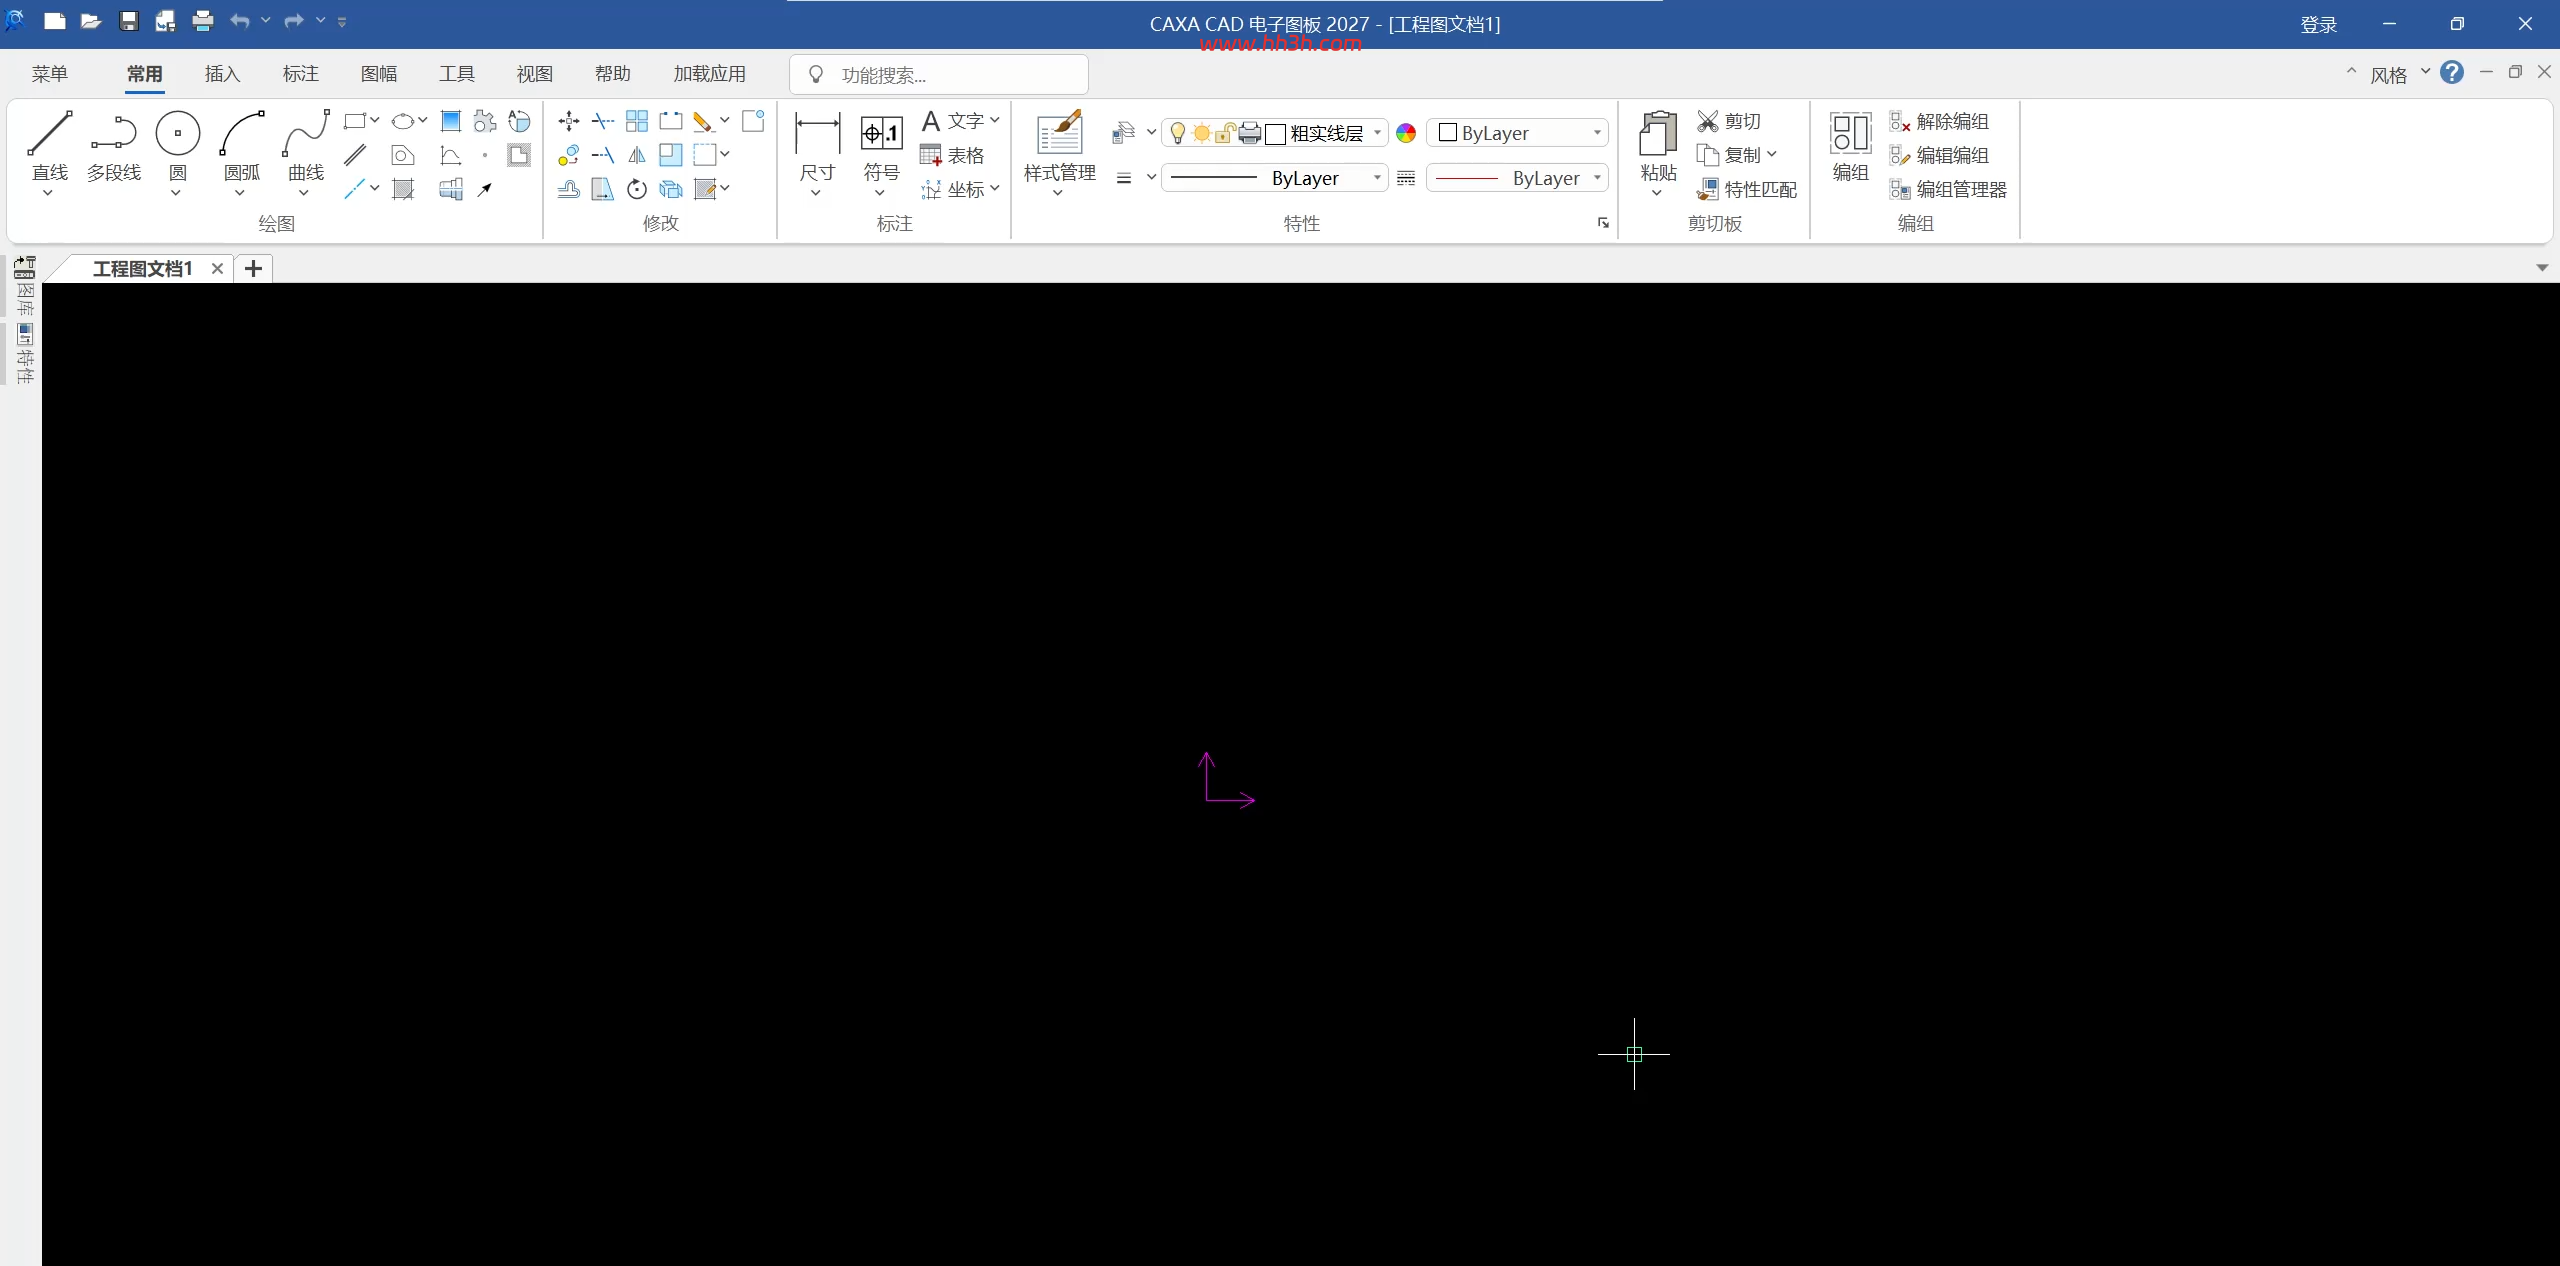This screenshot has height=1266, width=2560.
Task: Open the 粗实线层 layer dropdown
Action: click(x=1377, y=133)
